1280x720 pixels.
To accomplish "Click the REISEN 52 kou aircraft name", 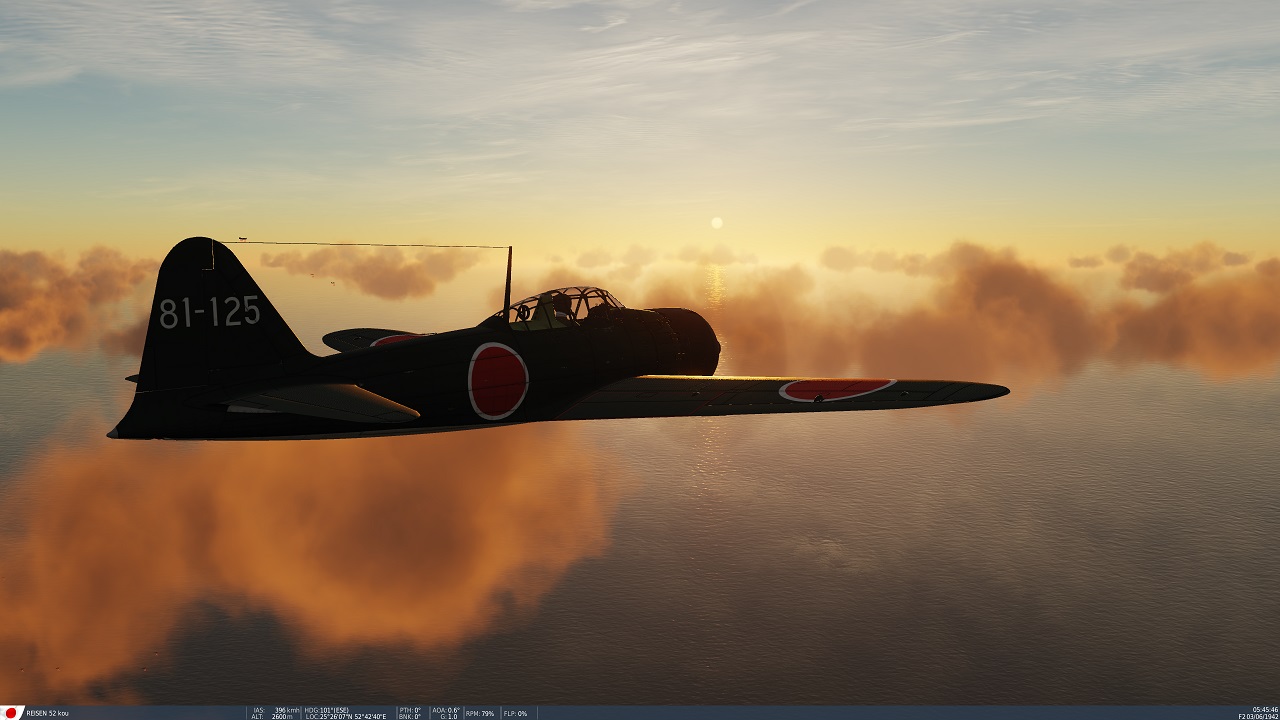I will 48,714.
